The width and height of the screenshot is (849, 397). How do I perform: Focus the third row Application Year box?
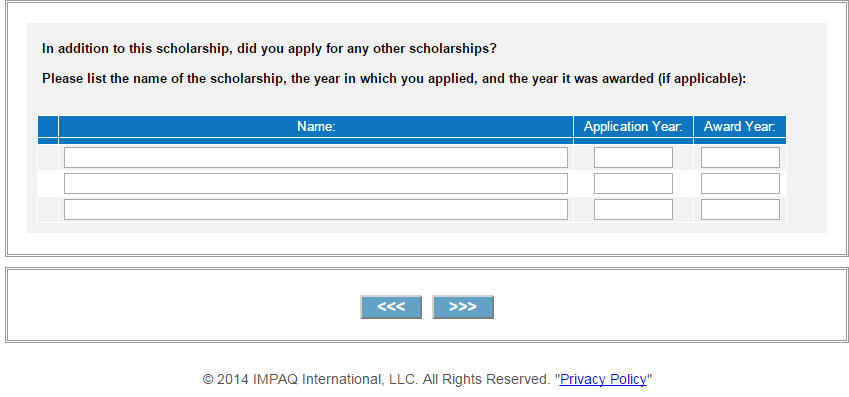click(x=633, y=210)
